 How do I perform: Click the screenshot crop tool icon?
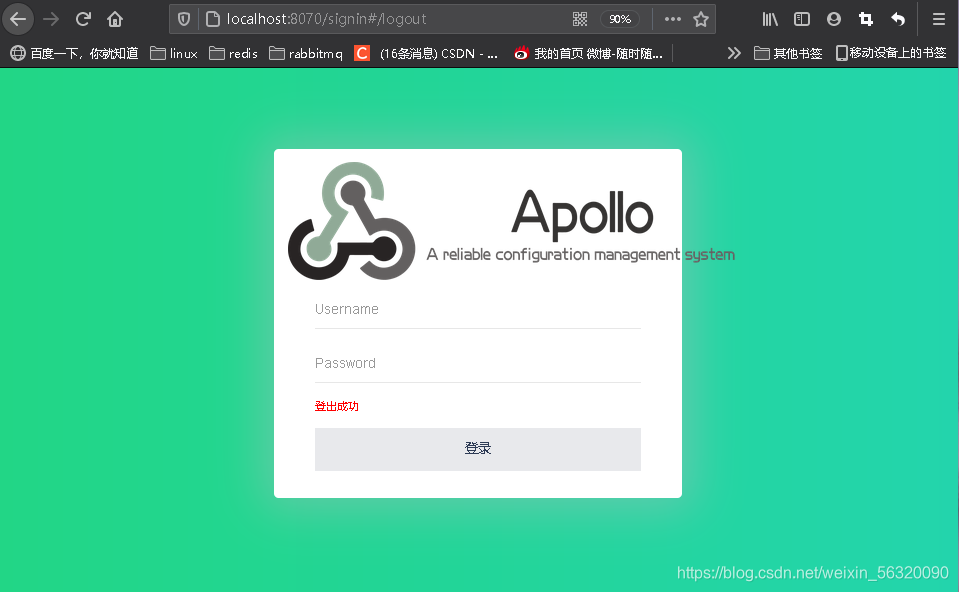click(x=865, y=19)
